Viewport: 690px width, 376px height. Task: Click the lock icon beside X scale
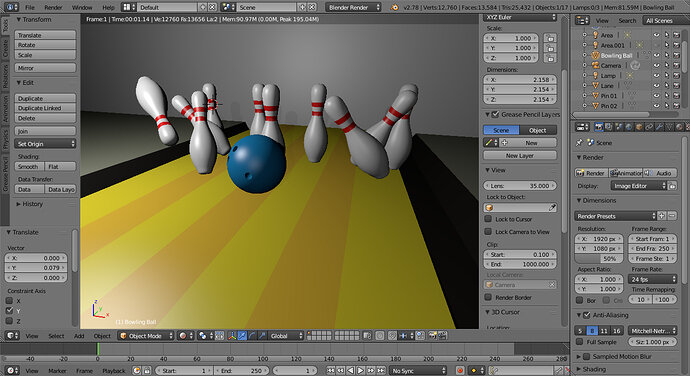550,38
